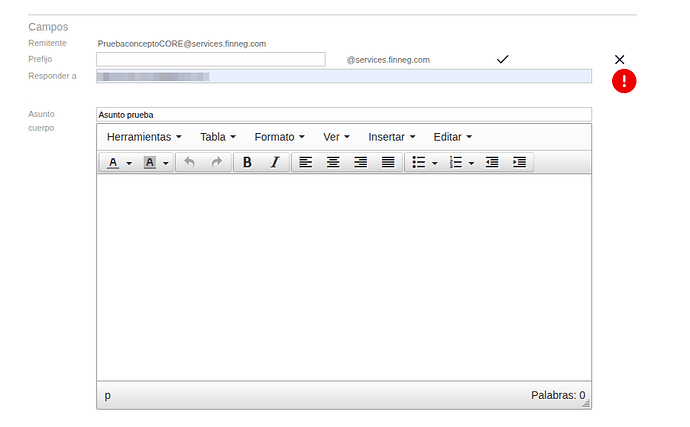Center align the text
The height and width of the screenshot is (427, 690).
pyautogui.click(x=333, y=162)
